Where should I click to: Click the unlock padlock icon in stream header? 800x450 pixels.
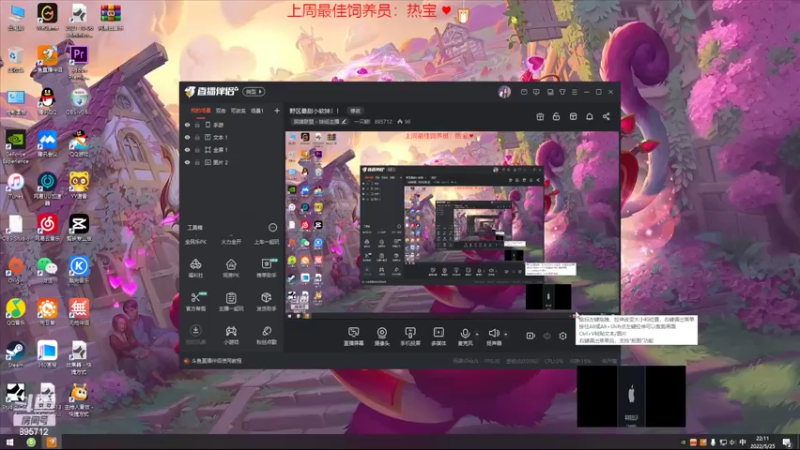[556, 117]
